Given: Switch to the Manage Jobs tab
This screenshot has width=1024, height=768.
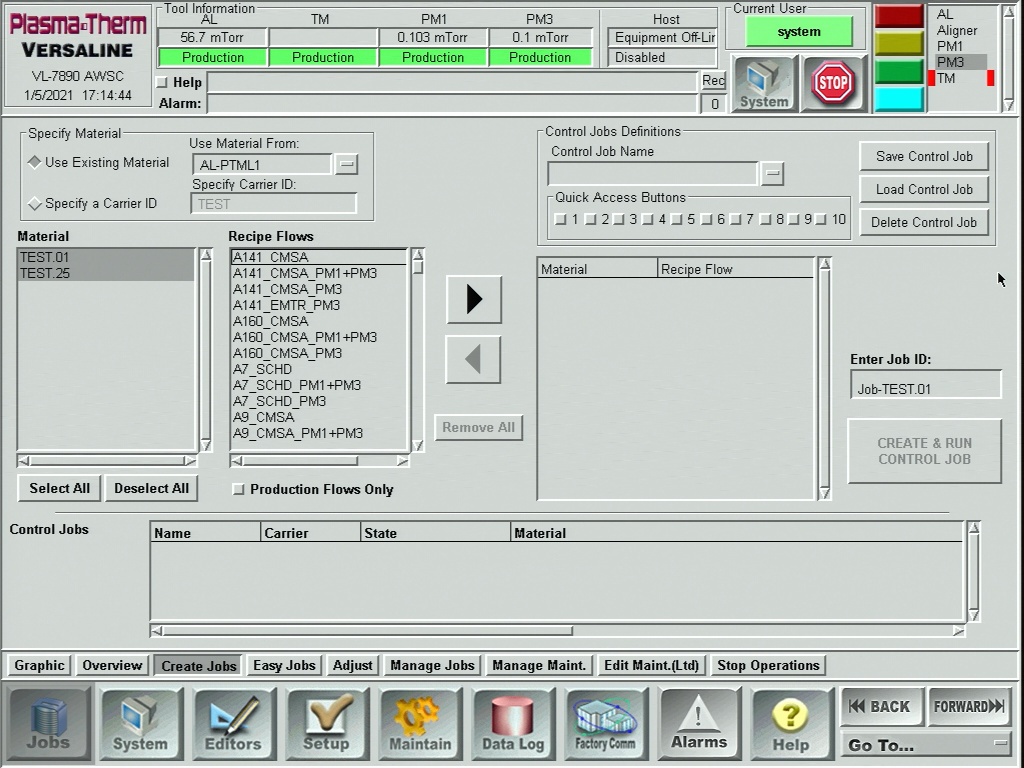Looking at the screenshot, I should [x=432, y=666].
